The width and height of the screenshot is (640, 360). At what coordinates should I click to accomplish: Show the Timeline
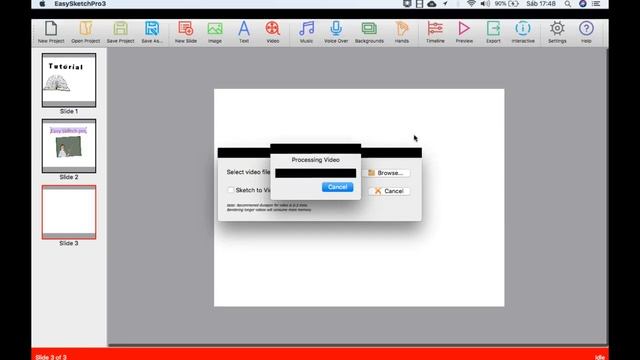(435, 32)
